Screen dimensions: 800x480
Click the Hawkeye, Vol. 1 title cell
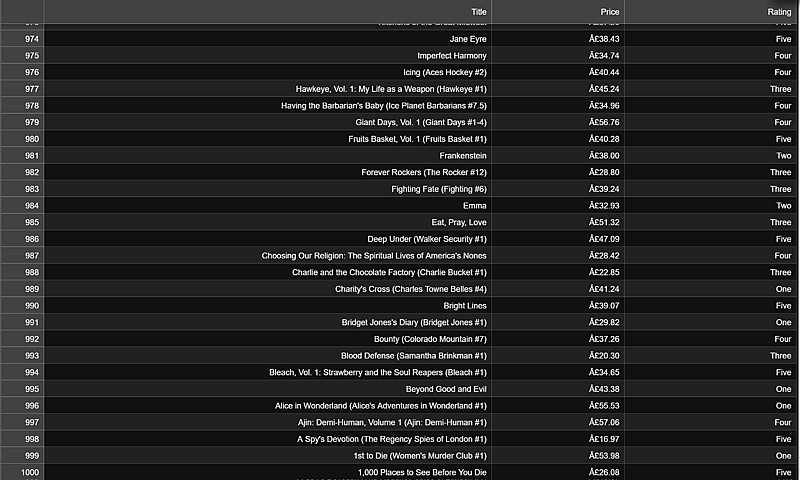coord(267,89)
